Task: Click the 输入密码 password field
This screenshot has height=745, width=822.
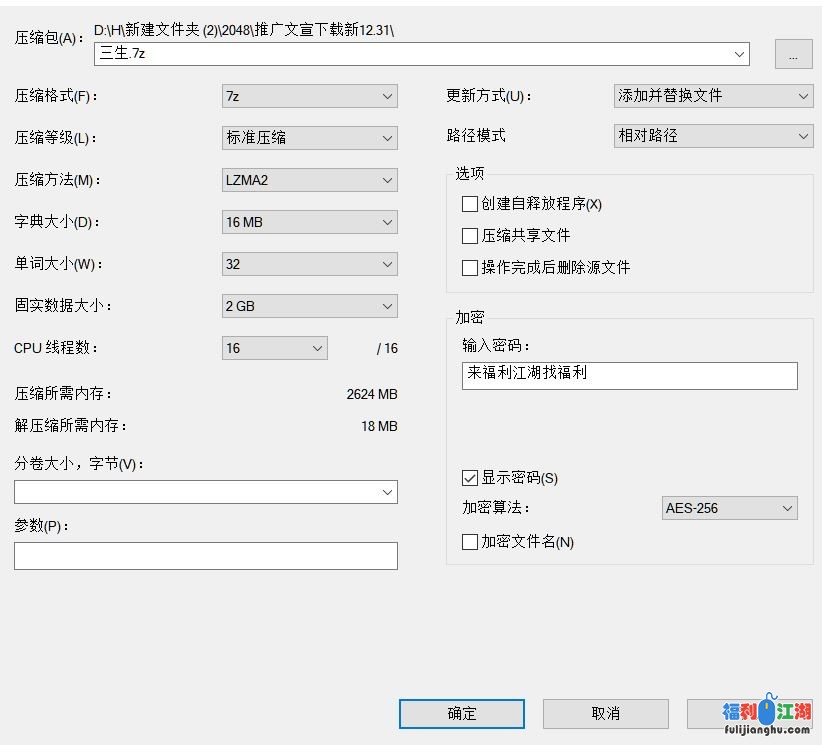Action: coord(629,375)
